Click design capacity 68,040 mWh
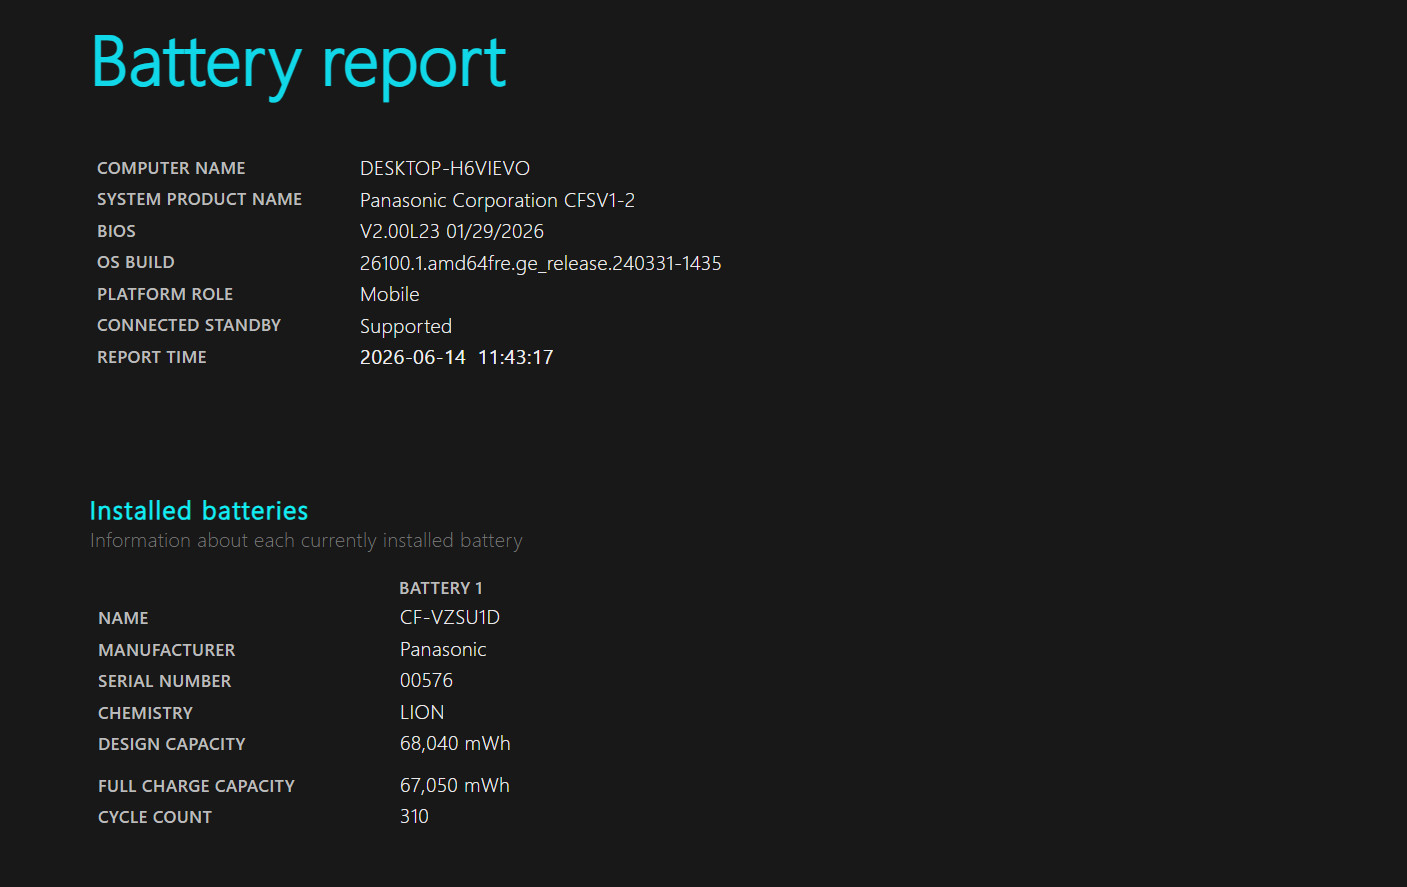The image size is (1407, 887). tap(455, 743)
